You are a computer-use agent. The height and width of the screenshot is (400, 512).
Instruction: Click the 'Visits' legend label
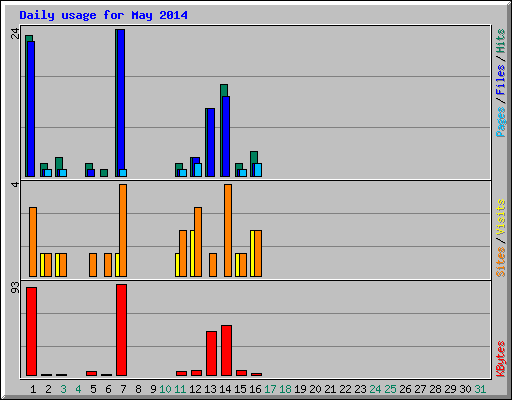point(500,217)
